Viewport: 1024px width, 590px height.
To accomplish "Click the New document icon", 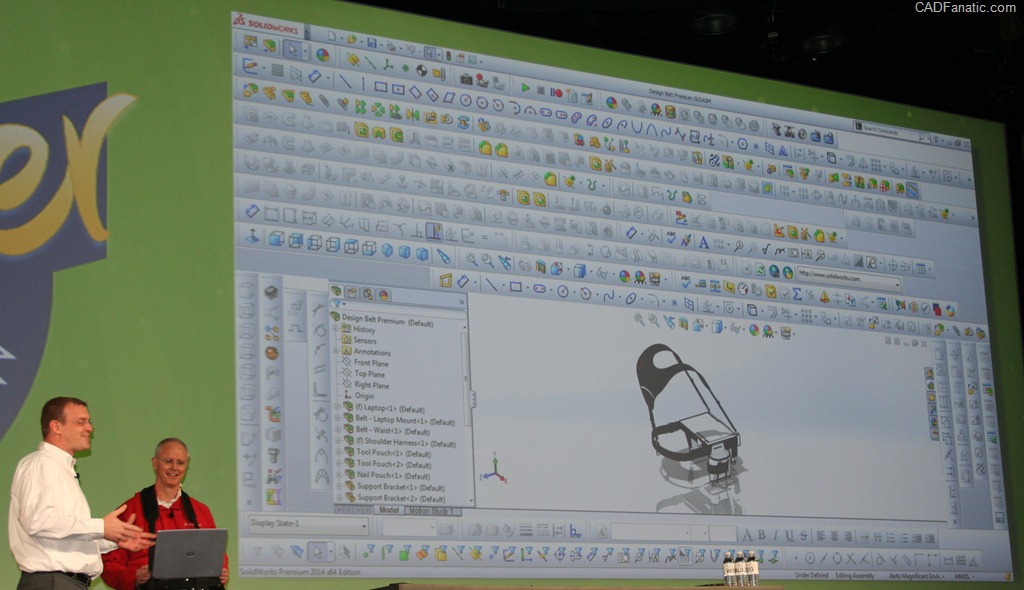I will [x=332, y=37].
